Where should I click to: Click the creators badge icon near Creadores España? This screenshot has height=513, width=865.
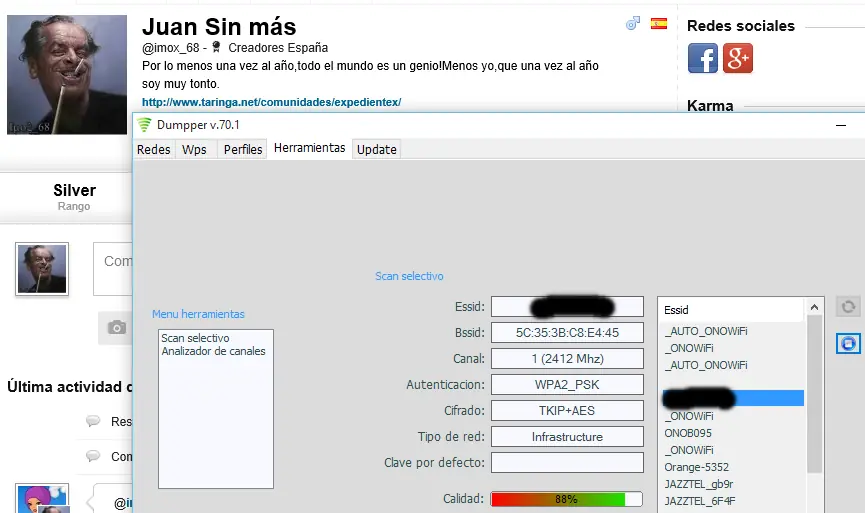(216, 47)
